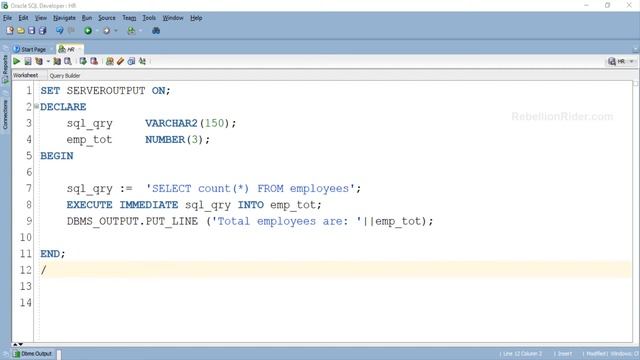Close the HR worksheet tab
The width and height of the screenshot is (640, 360).
(x=80, y=49)
